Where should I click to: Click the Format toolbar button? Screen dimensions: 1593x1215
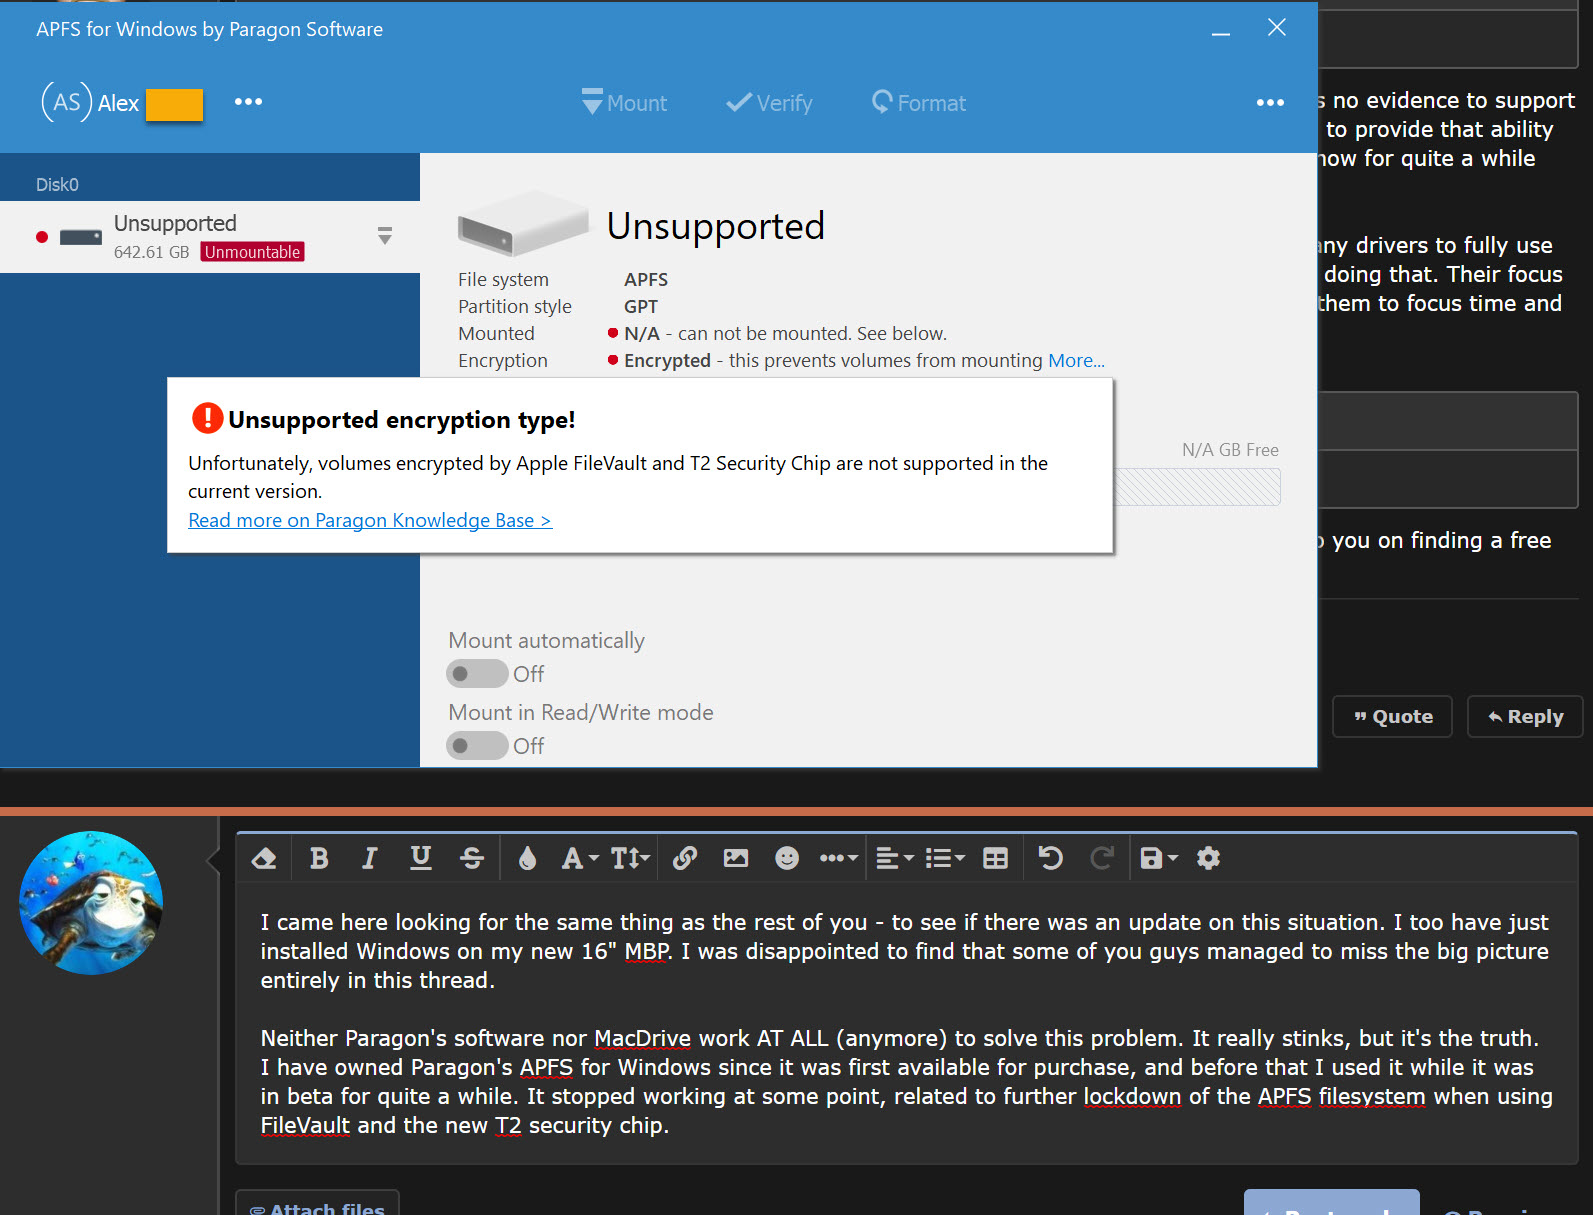coord(918,103)
